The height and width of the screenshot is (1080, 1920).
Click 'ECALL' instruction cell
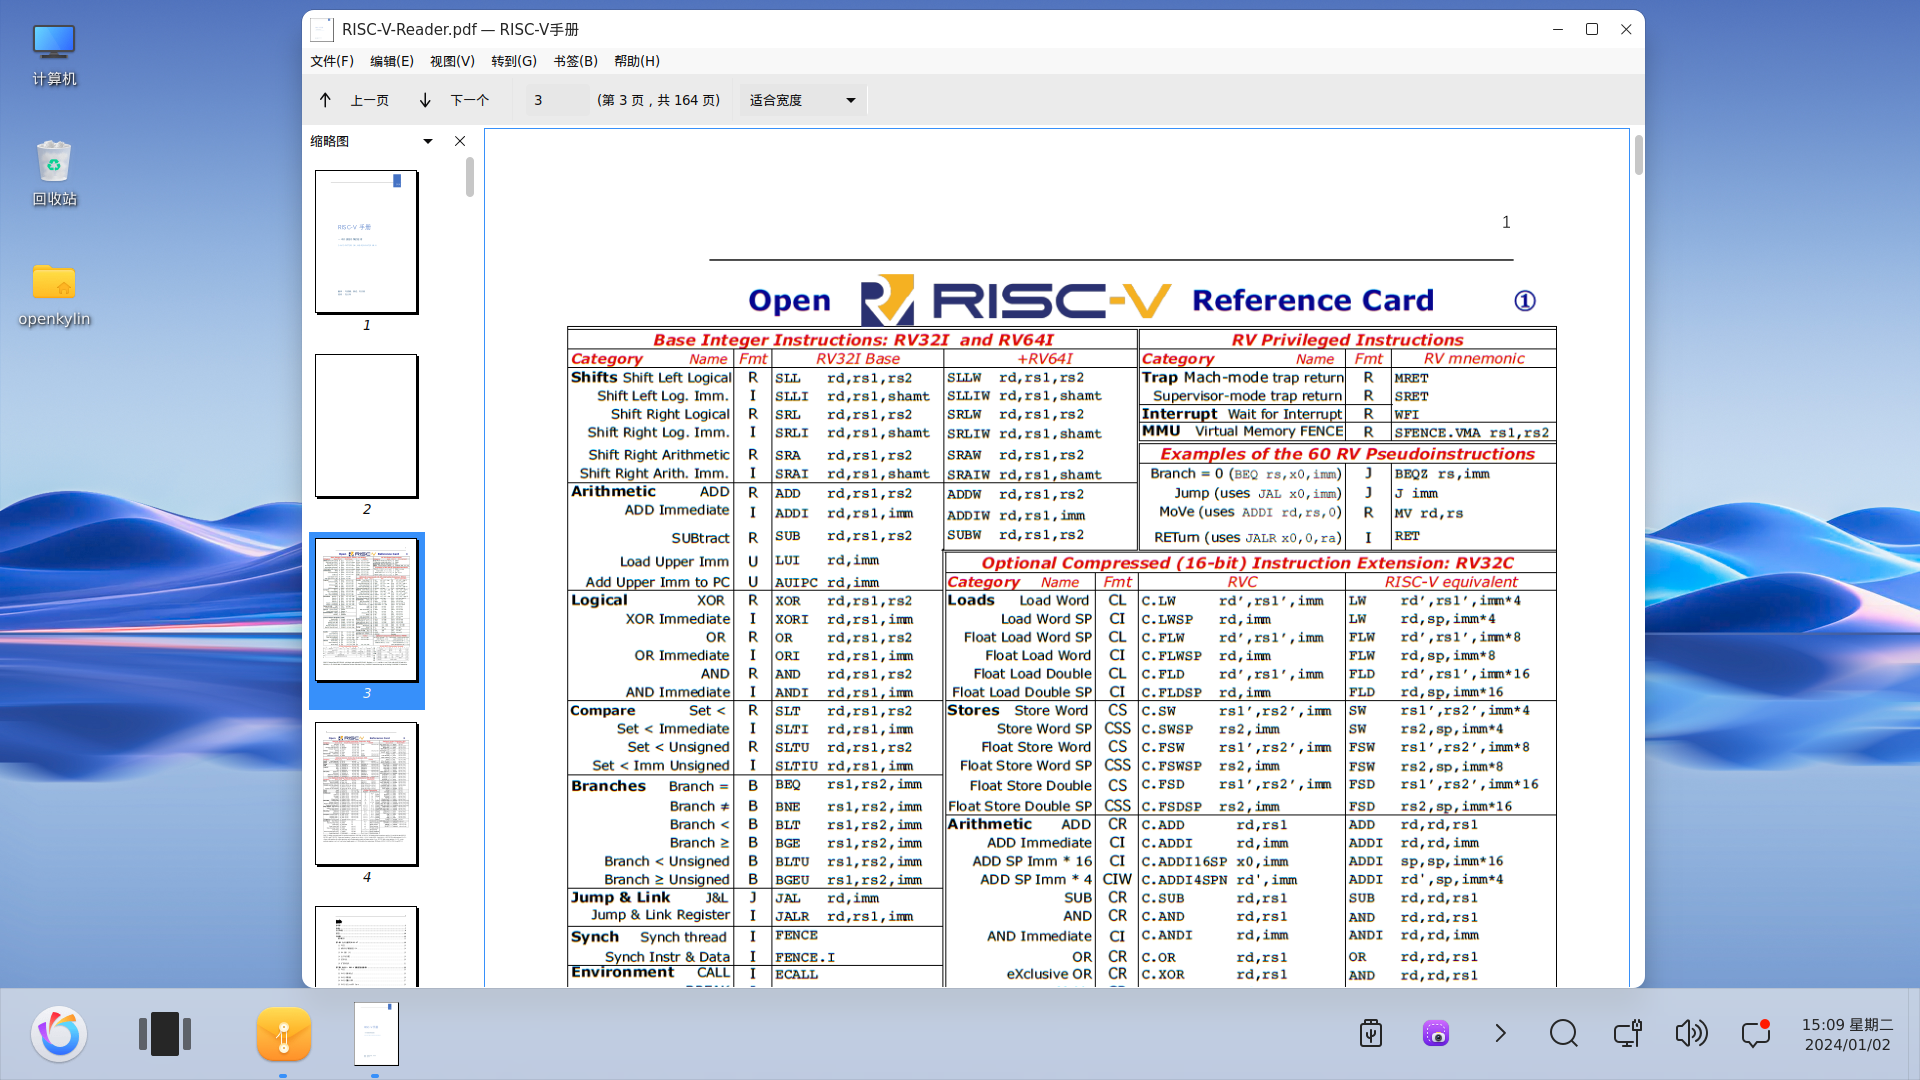tap(796, 974)
